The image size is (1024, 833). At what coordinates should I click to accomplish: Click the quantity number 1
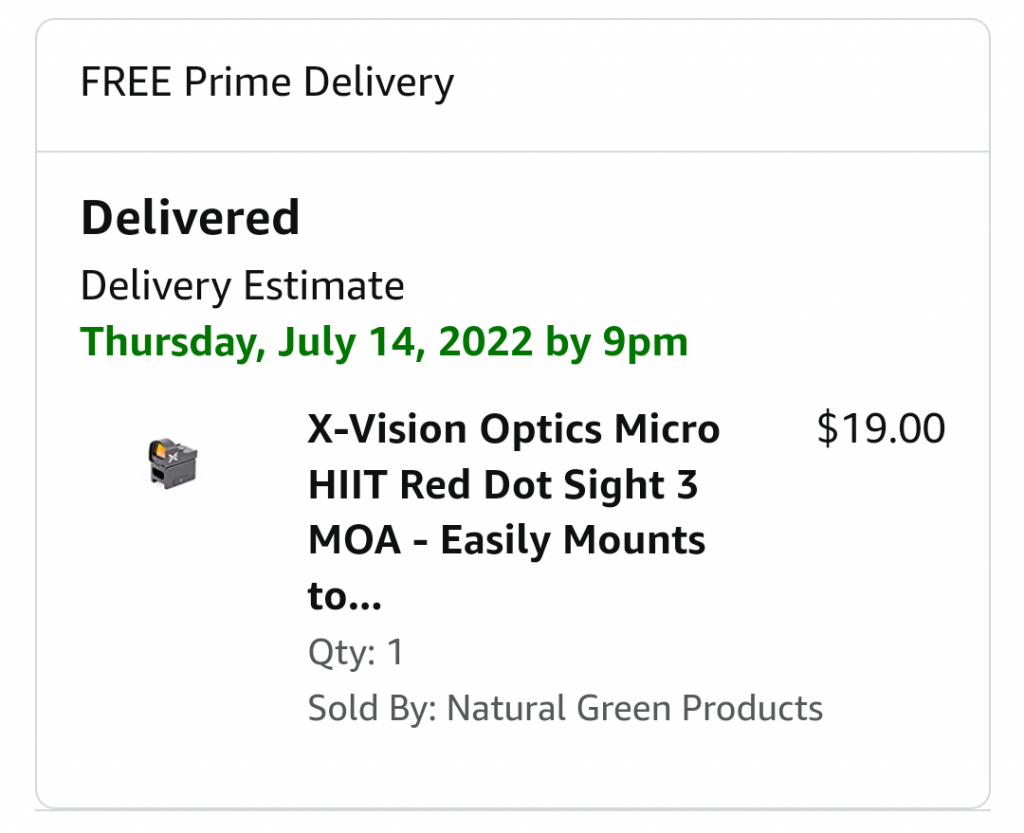click(394, 653)
